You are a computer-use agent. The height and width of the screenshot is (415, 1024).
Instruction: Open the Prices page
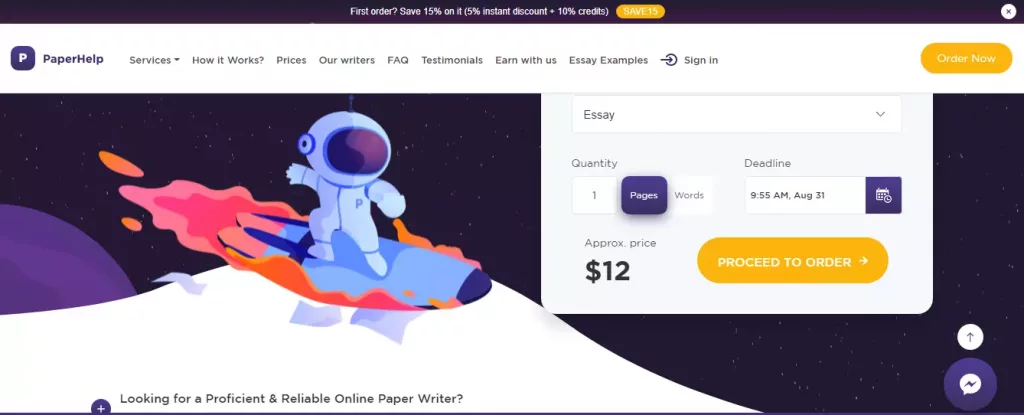pyautogui.click(x=291, y=60)
